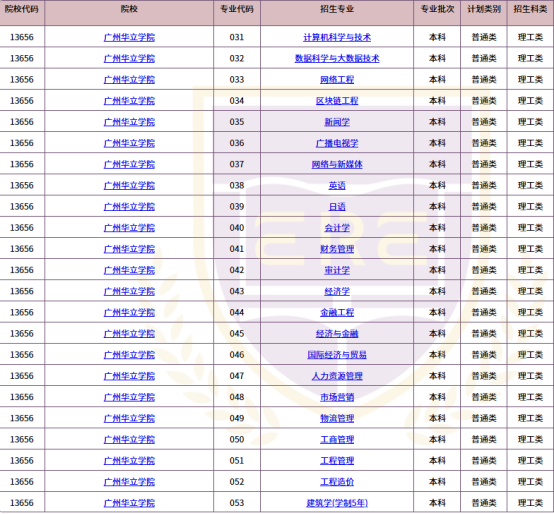Open the 工程造价 major link
Screen dimensions: 554x514
click(337, 481)
